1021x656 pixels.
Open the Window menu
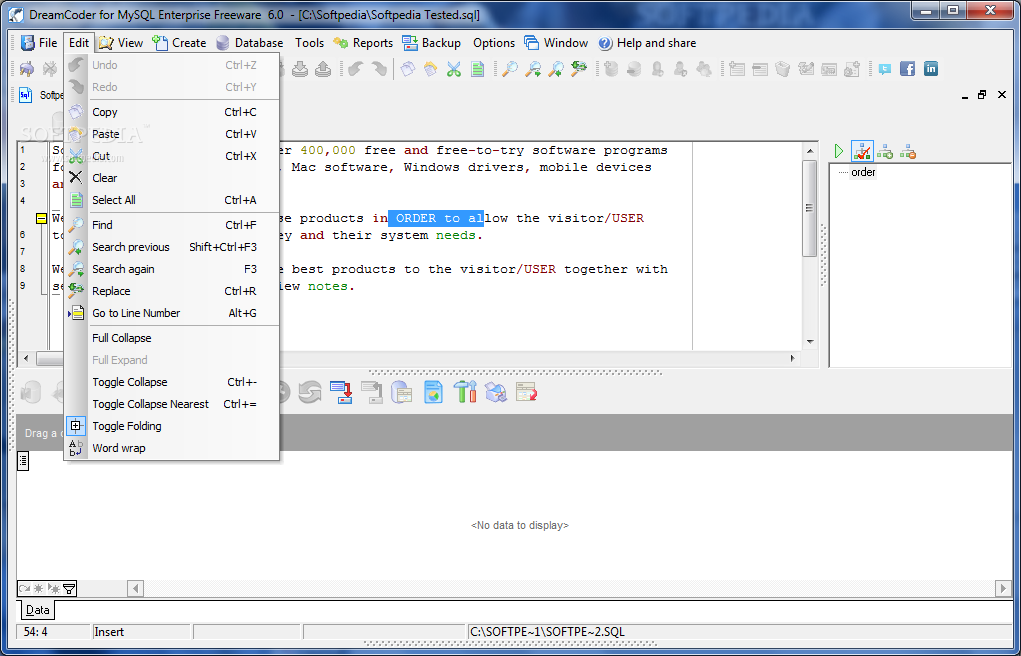[x=557, y=43]
